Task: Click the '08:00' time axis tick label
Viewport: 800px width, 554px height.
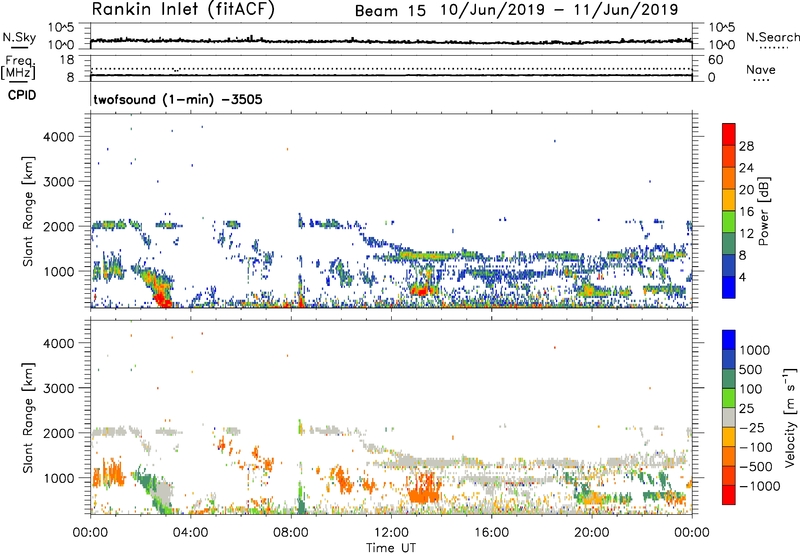Action: pyautogui.click(x=291, y=533)
